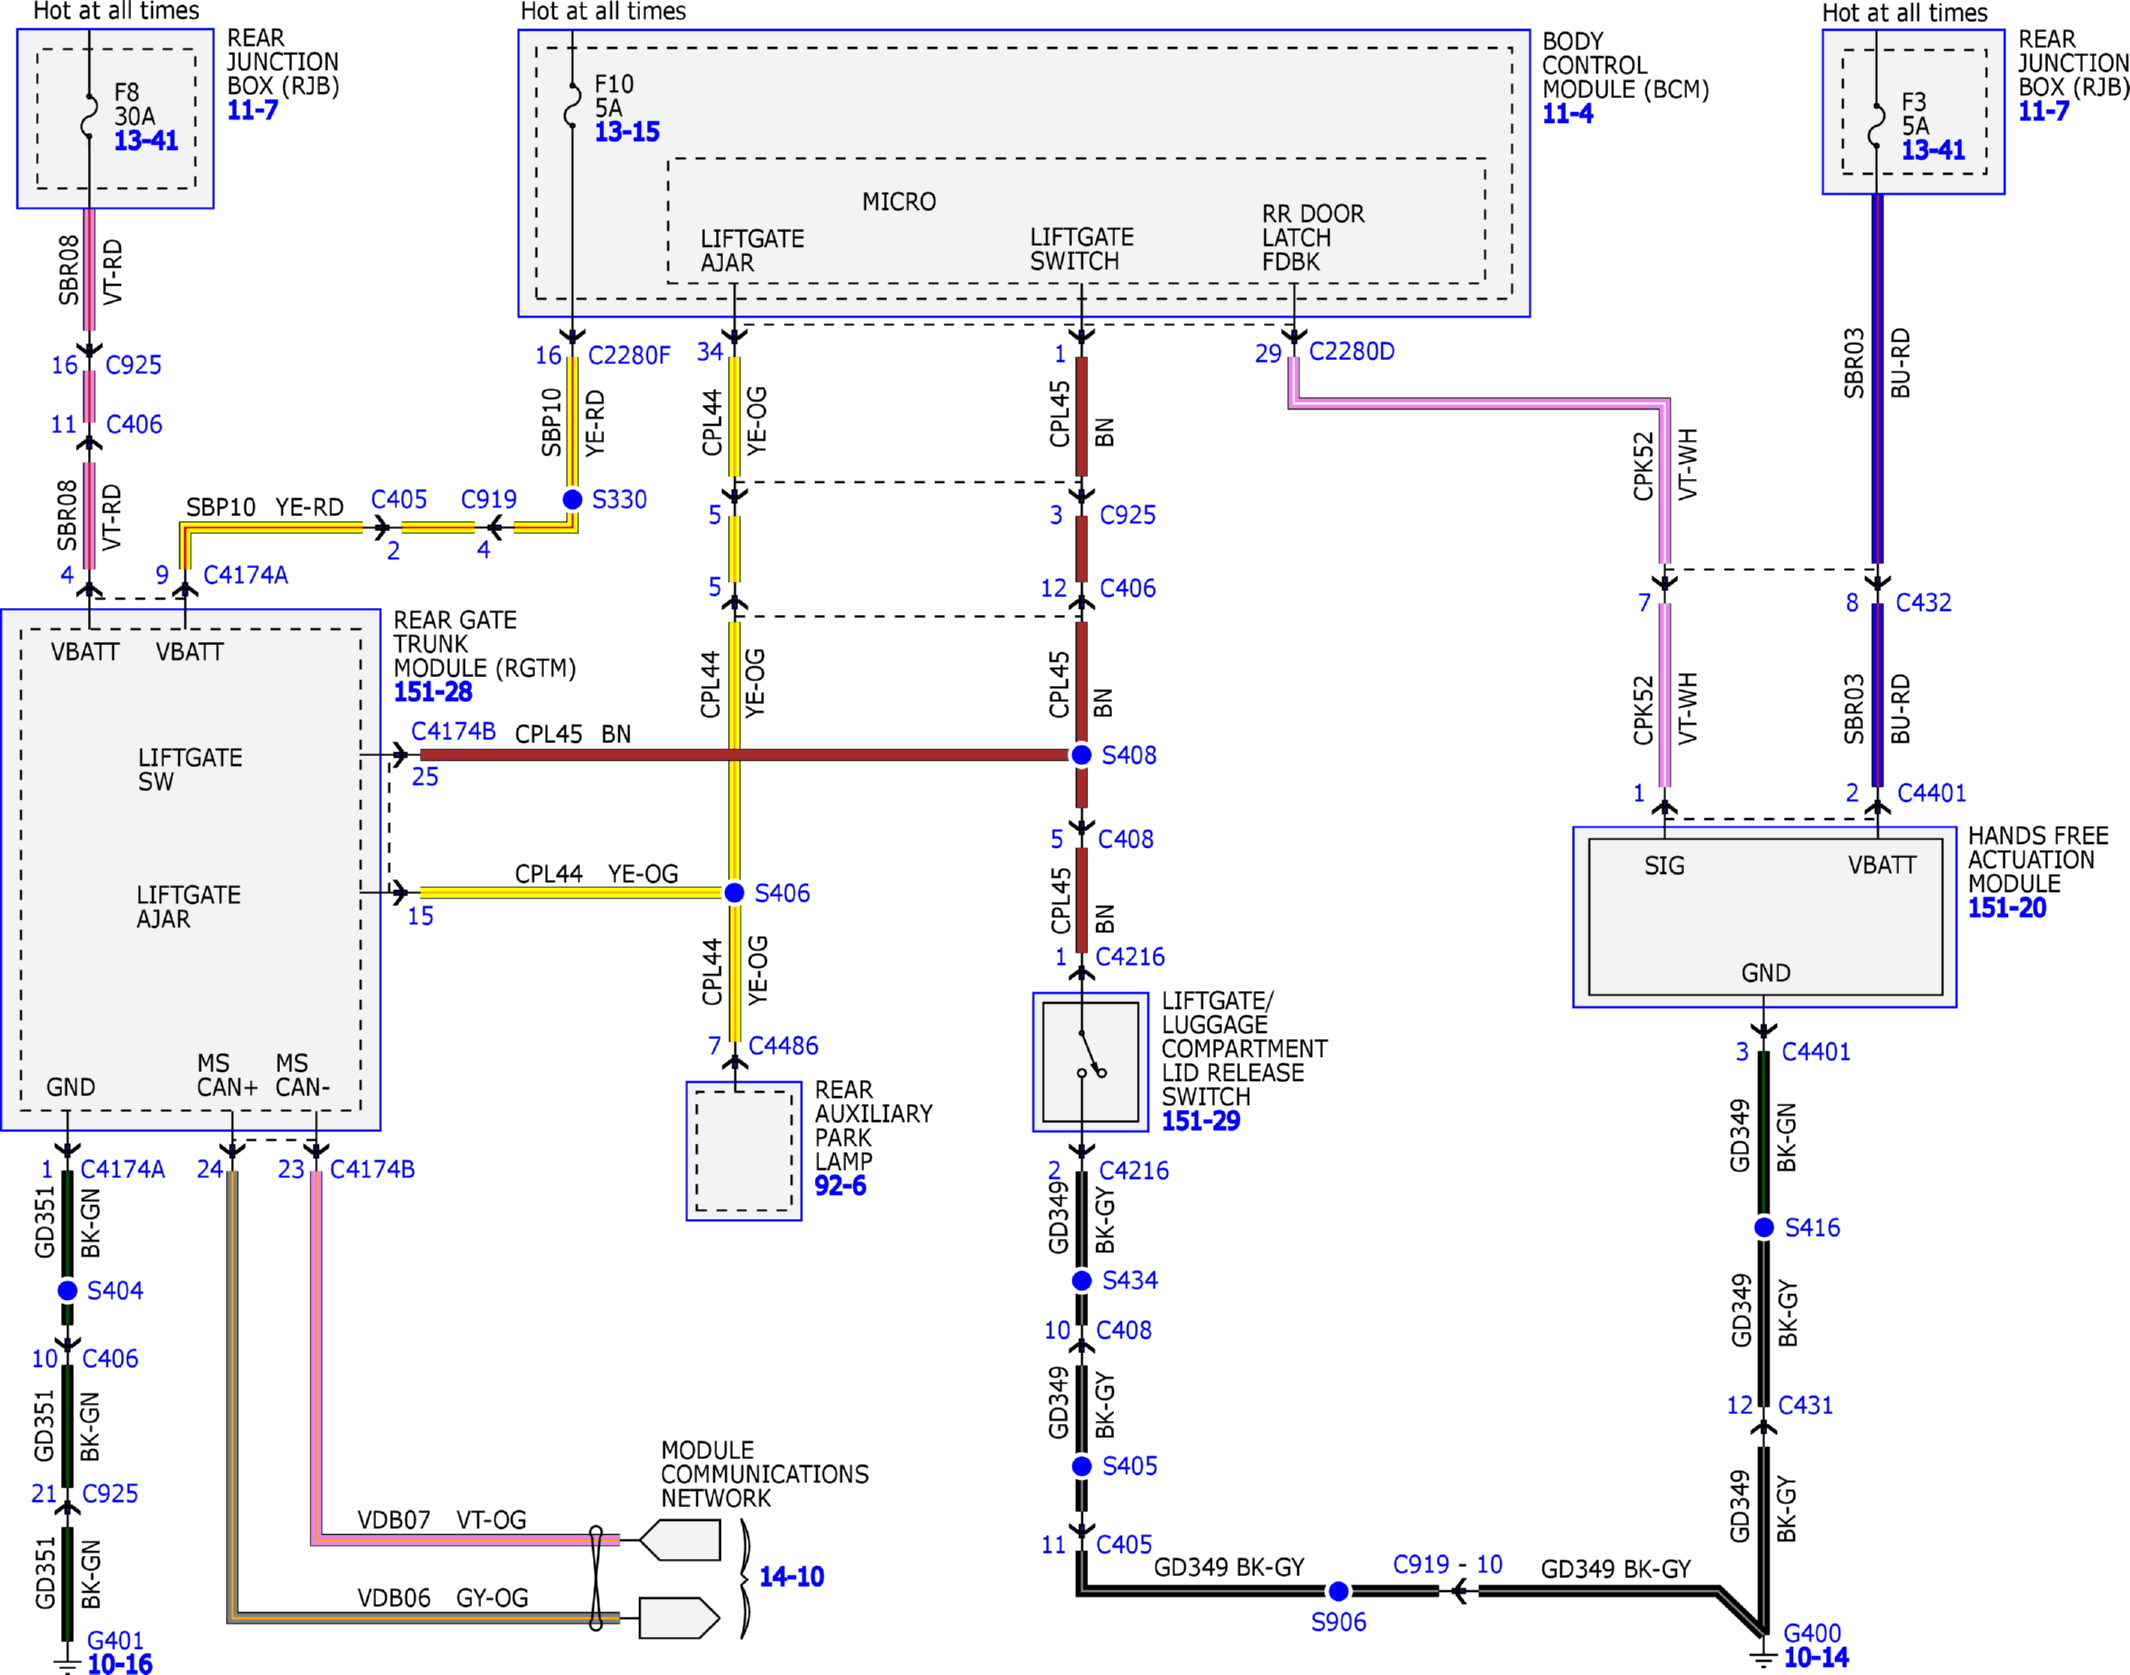
Task: Select the 'MS CAN+' pin label
Action: (x=227, y=1075)
